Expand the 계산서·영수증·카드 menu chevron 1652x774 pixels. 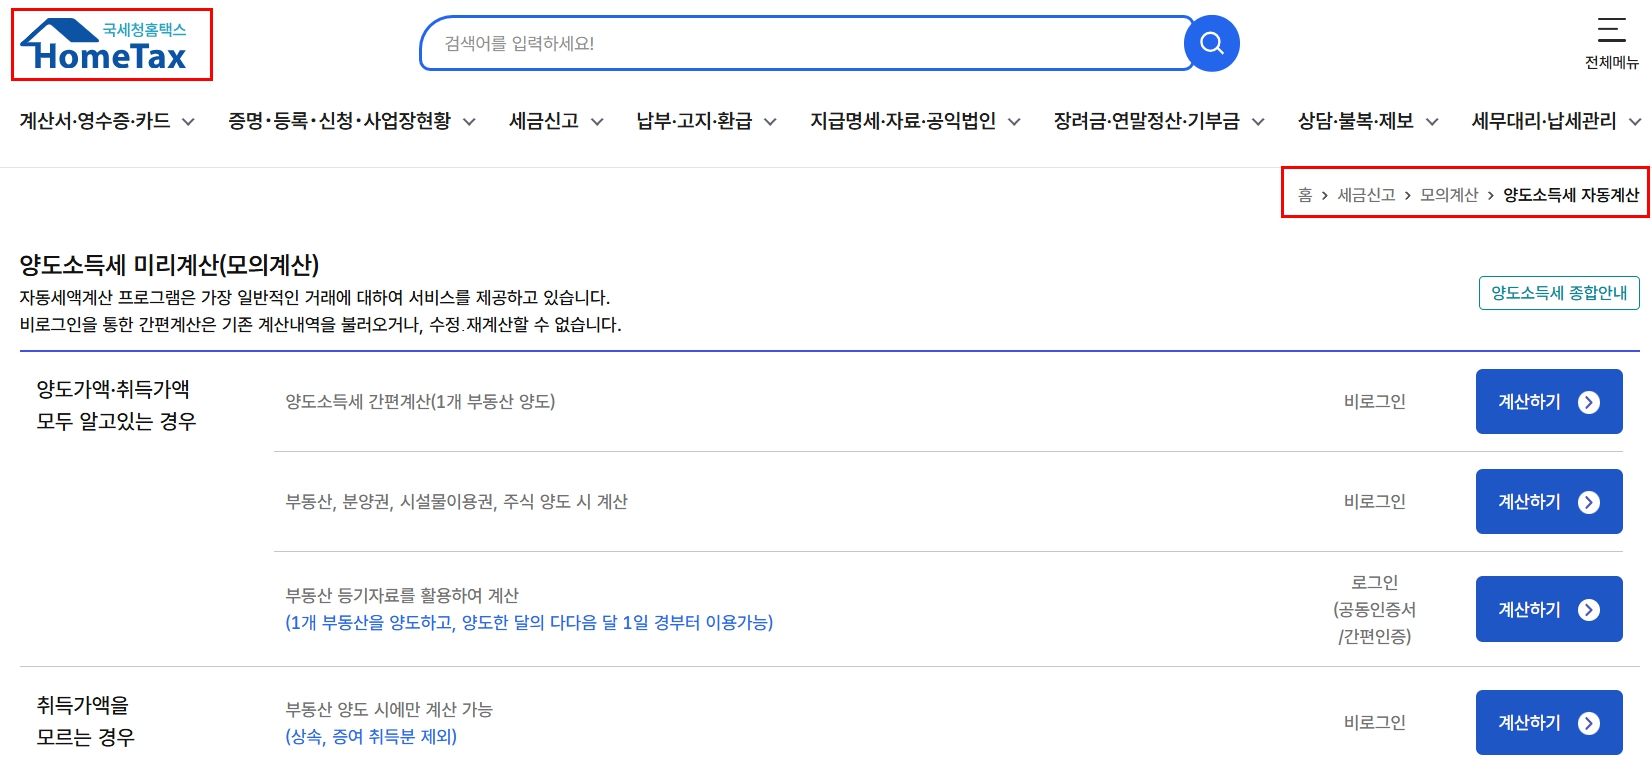[188, 122]
